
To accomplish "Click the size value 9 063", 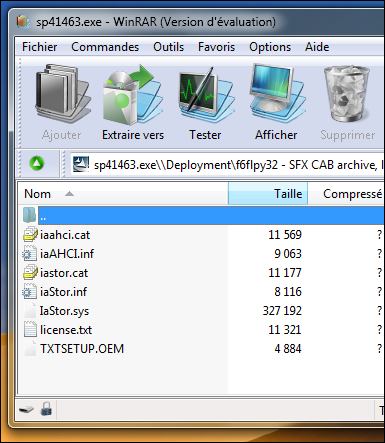I will click(x=288, y=254).
